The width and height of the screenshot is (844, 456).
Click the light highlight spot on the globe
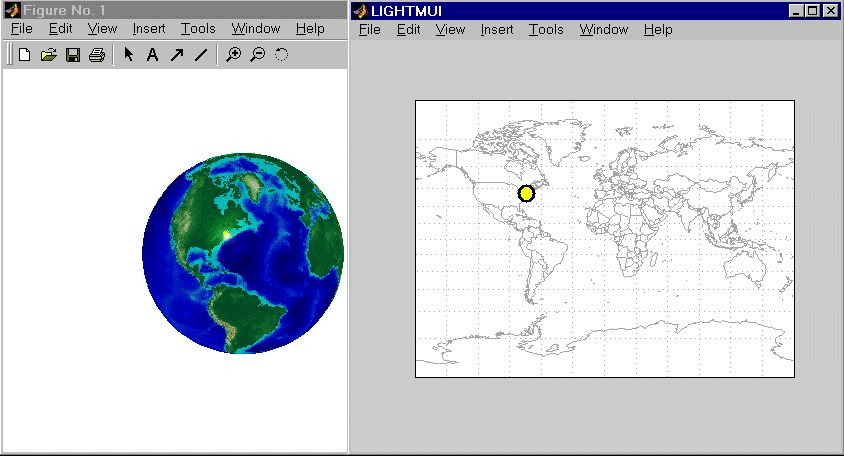click(x=227, y=235)
